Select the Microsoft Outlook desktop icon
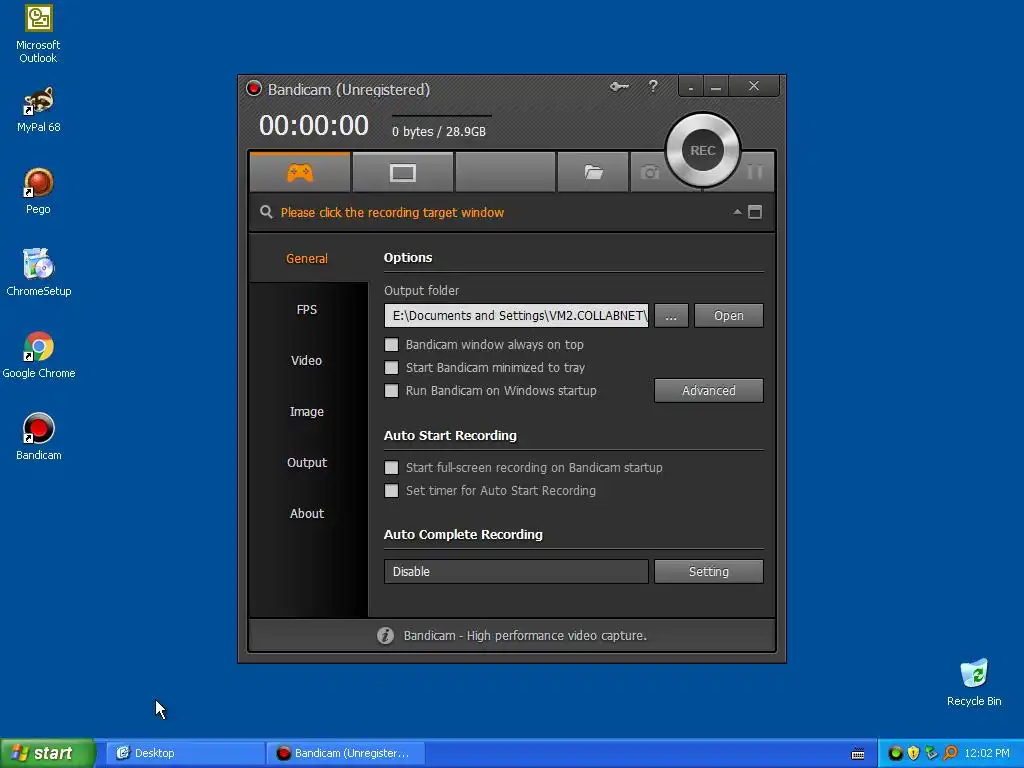 tap(38, 34)
